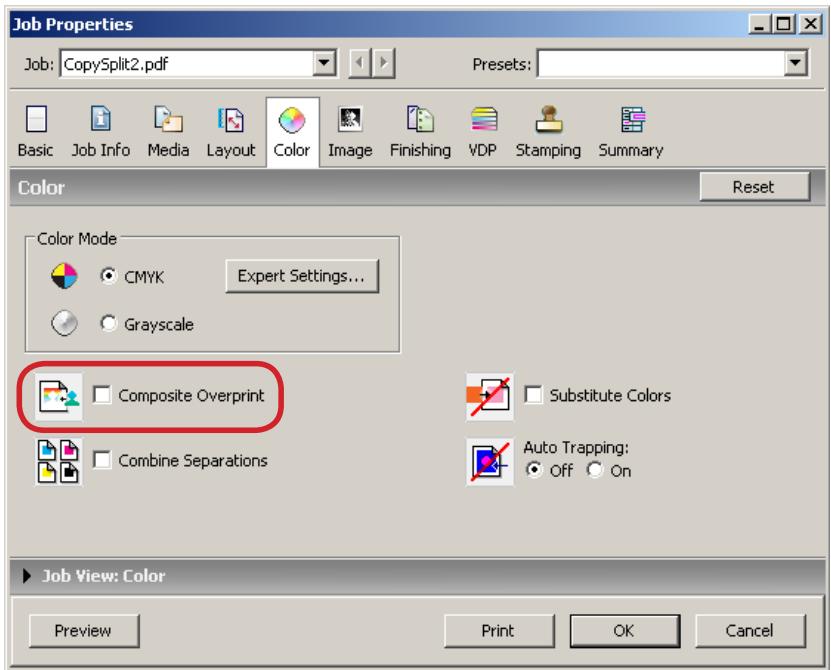831x670 pixels.
Task: Open the Basic tab icon
Action: pyautogui.click(x=36, y=119)
